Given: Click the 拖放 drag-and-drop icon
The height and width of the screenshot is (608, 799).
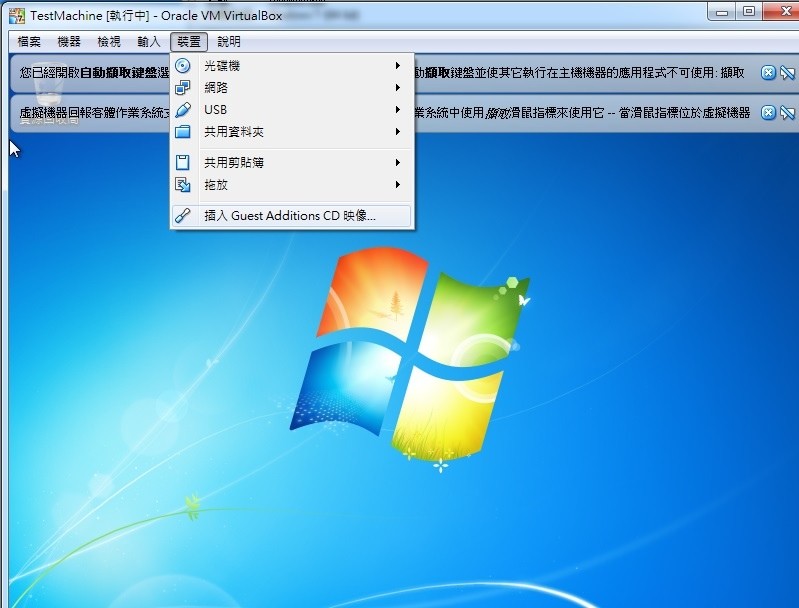Looking at the screenshot, I should pyautogui.click(x=182, y=184).
